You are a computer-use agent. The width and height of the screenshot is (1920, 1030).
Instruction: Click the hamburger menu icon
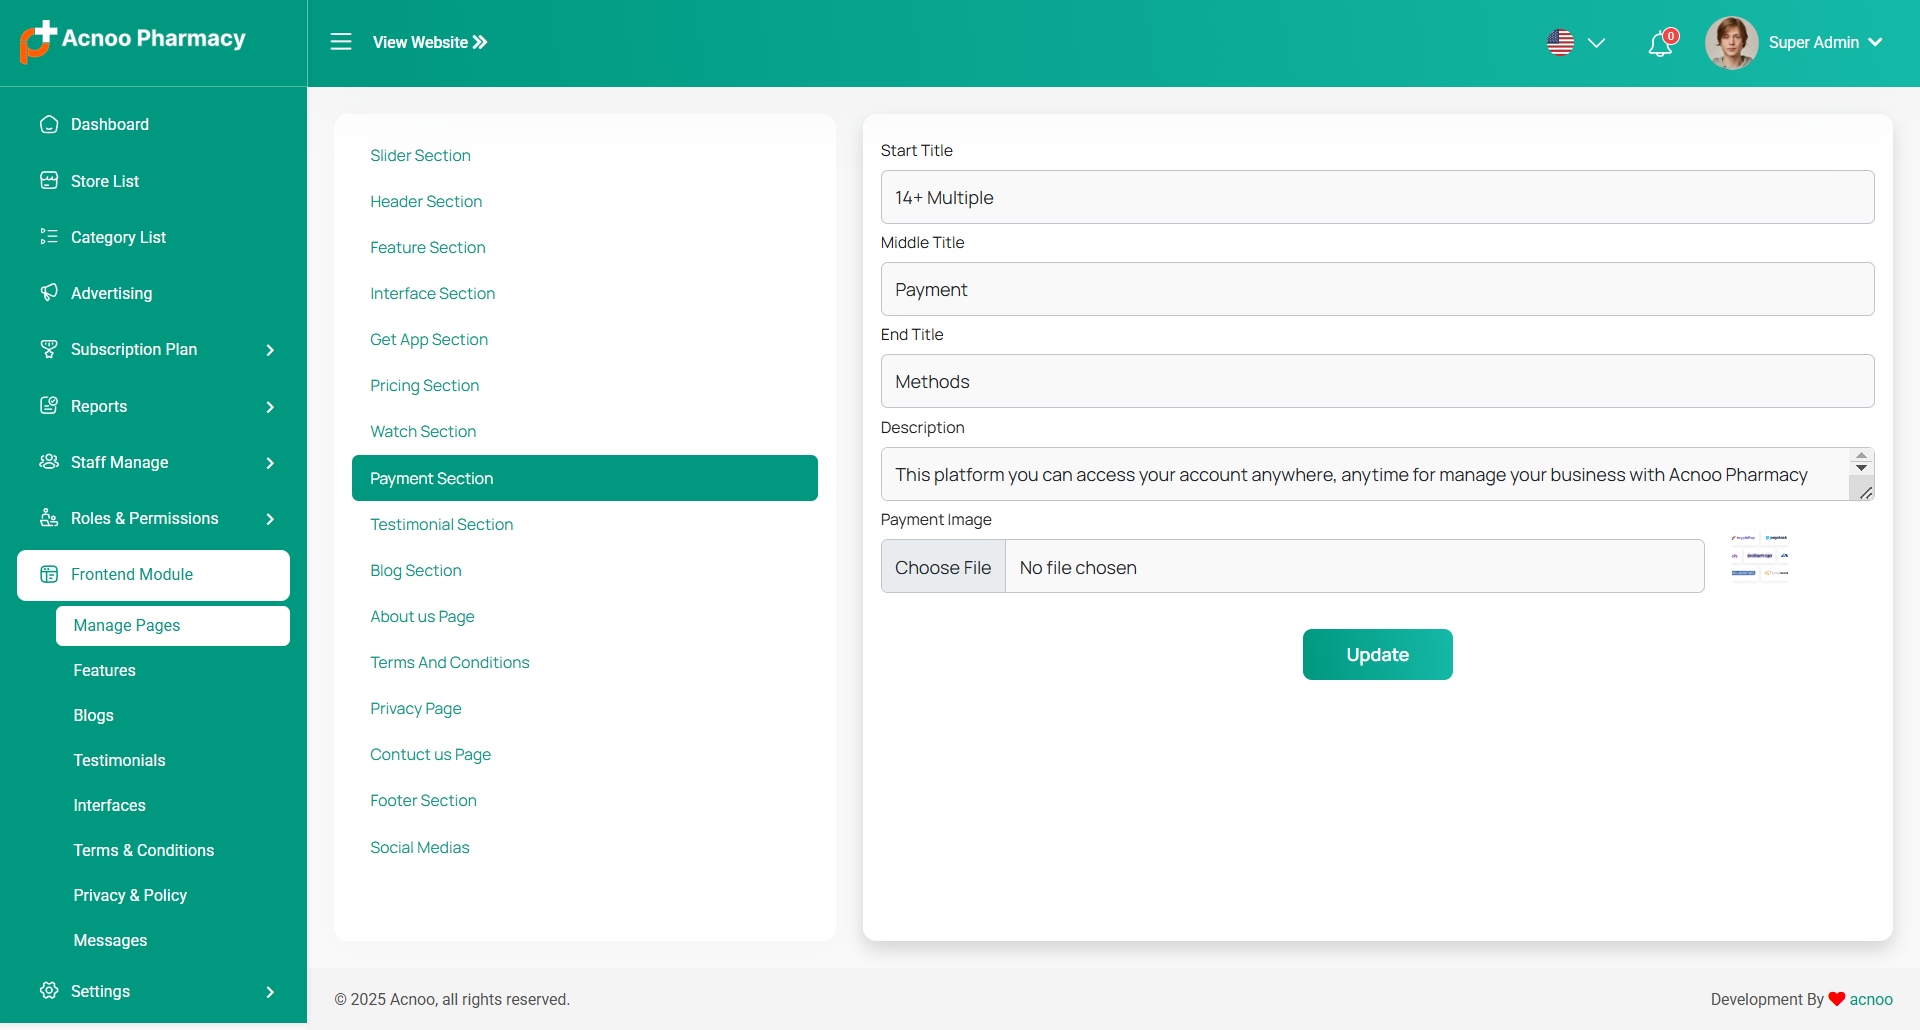coord(341,42)
